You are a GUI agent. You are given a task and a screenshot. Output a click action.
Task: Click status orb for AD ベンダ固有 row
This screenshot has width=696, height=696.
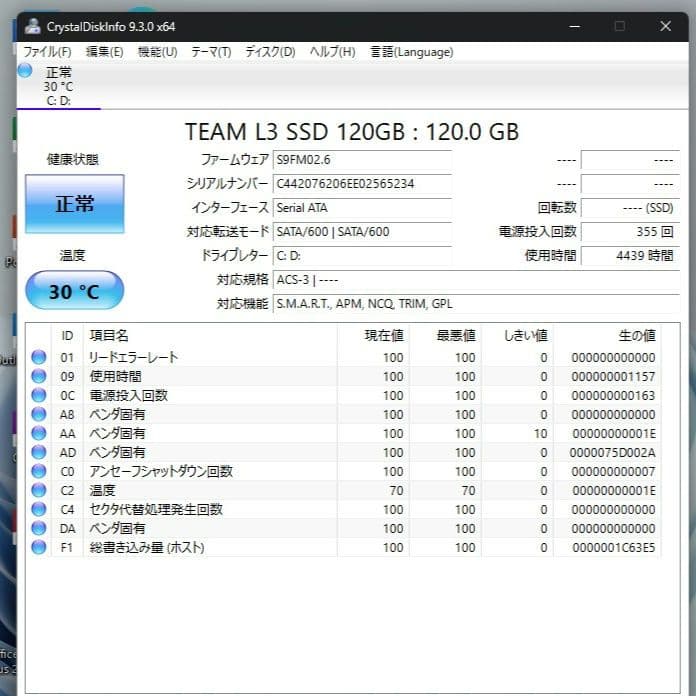39,452
